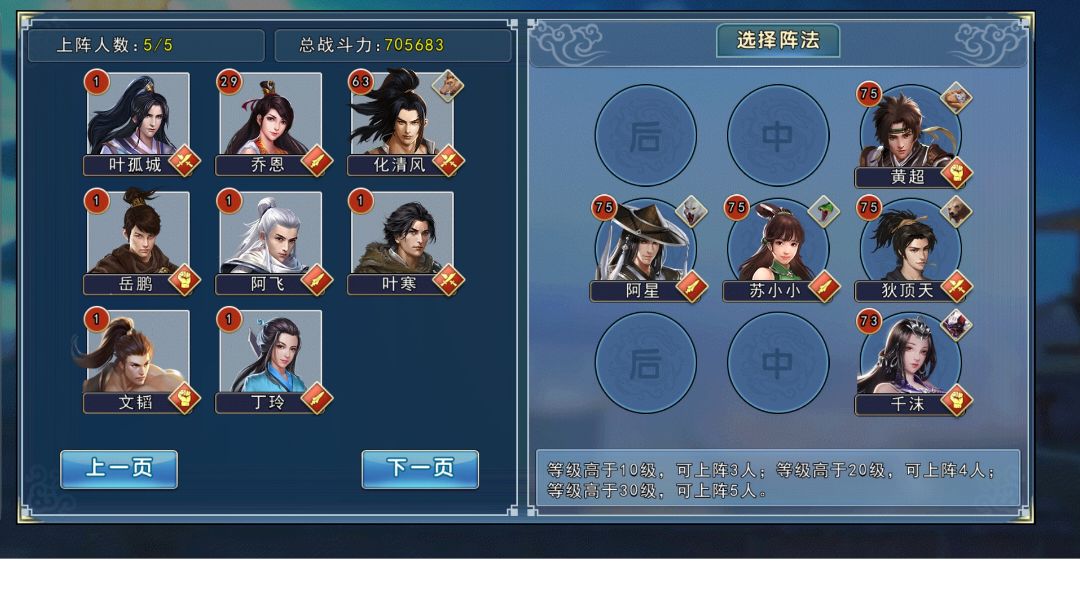Click the horse mount icon on 化清风
The height and width of the screenshot is (606, 1080).
pyautogui.click(x=448, y=86)
